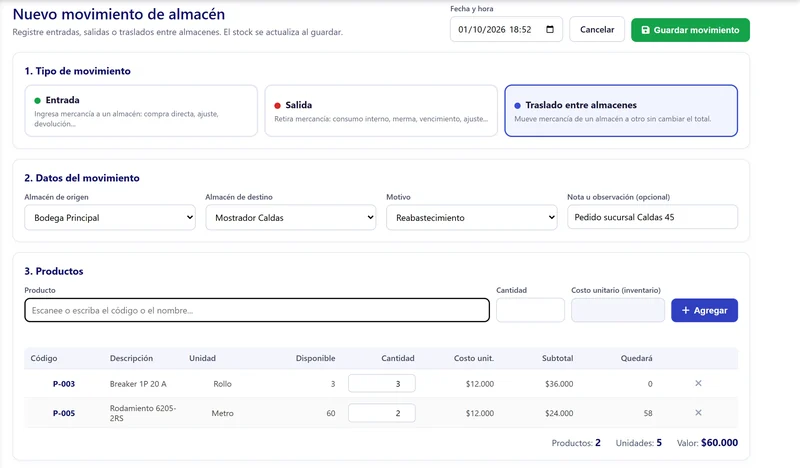
Task: Click the Metro unit cell
Action: pyautogui.click(x=222, y=413)
